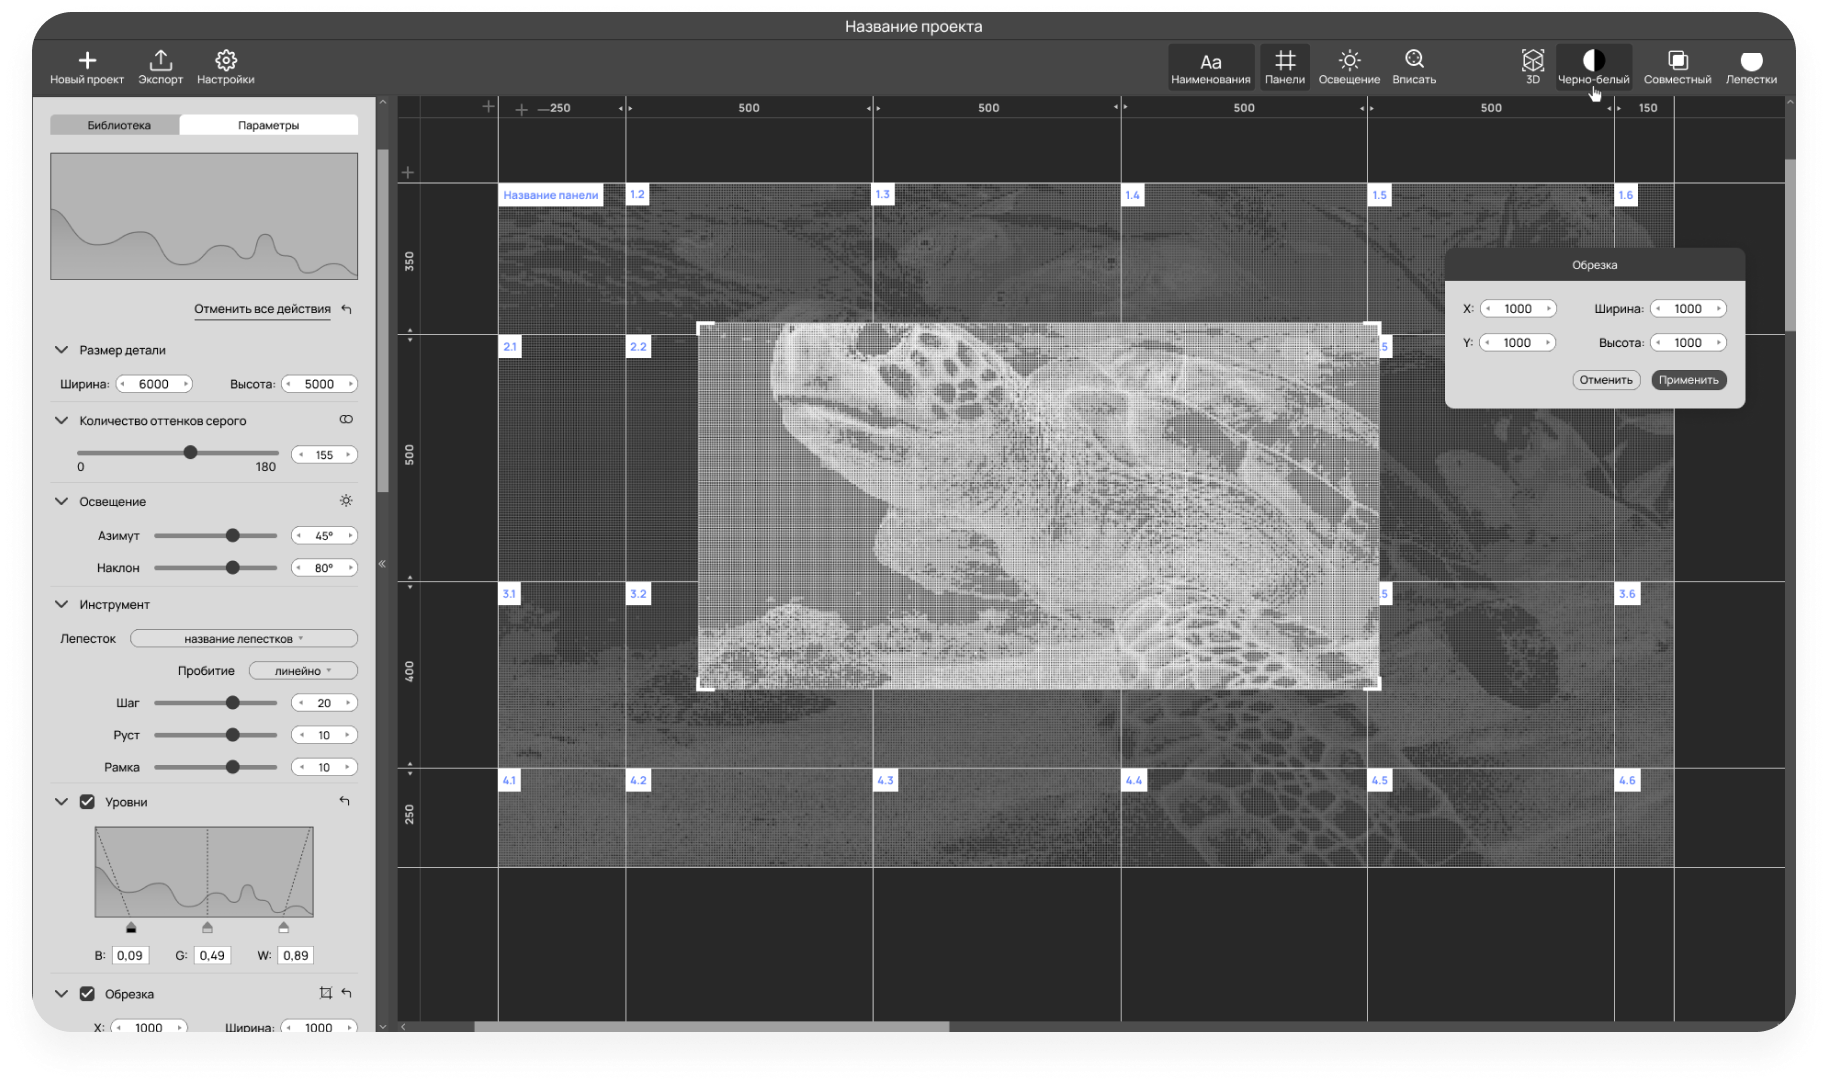
Task: Uncheck the Crop checkbox in sidebar
Action: [x=87, y=994]
